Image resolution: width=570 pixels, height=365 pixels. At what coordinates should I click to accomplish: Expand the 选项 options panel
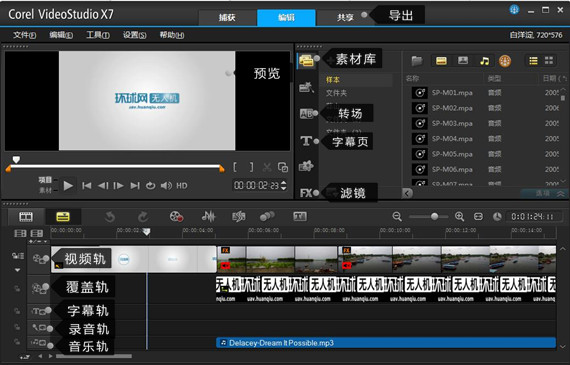click(x=544, y=194)
